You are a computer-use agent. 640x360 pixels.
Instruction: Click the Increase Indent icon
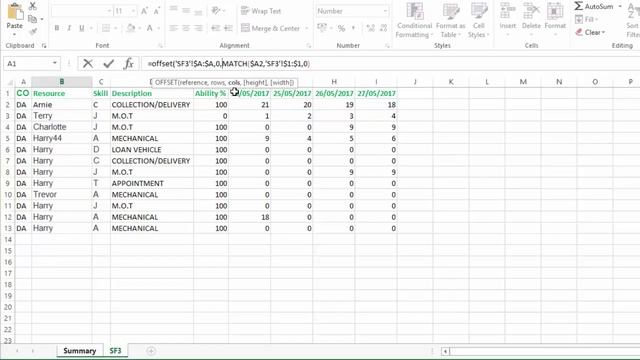[228, 28]
